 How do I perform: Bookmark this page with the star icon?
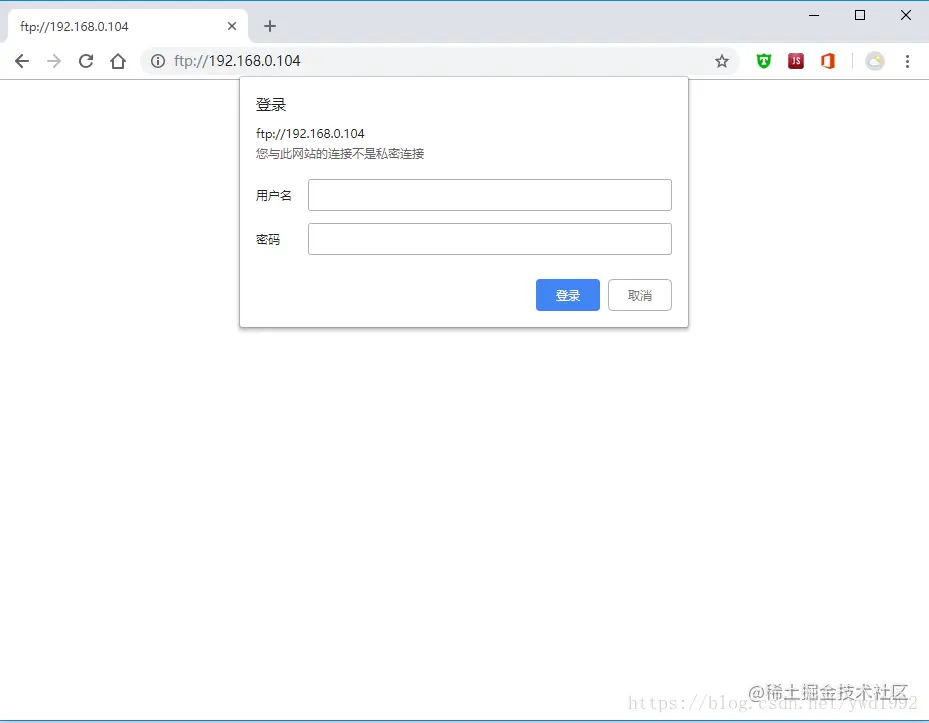pyautogui.click(x=722, y=60)
